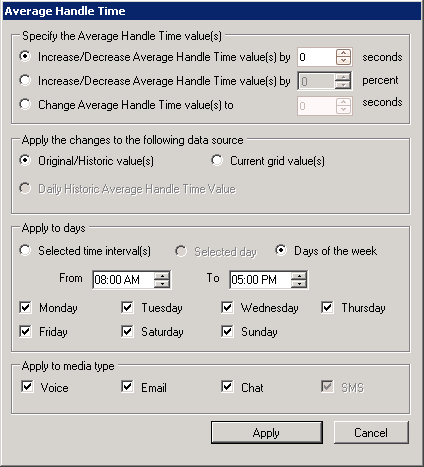
Task: Click the To time down arrow
Action: tap(299, 283)
